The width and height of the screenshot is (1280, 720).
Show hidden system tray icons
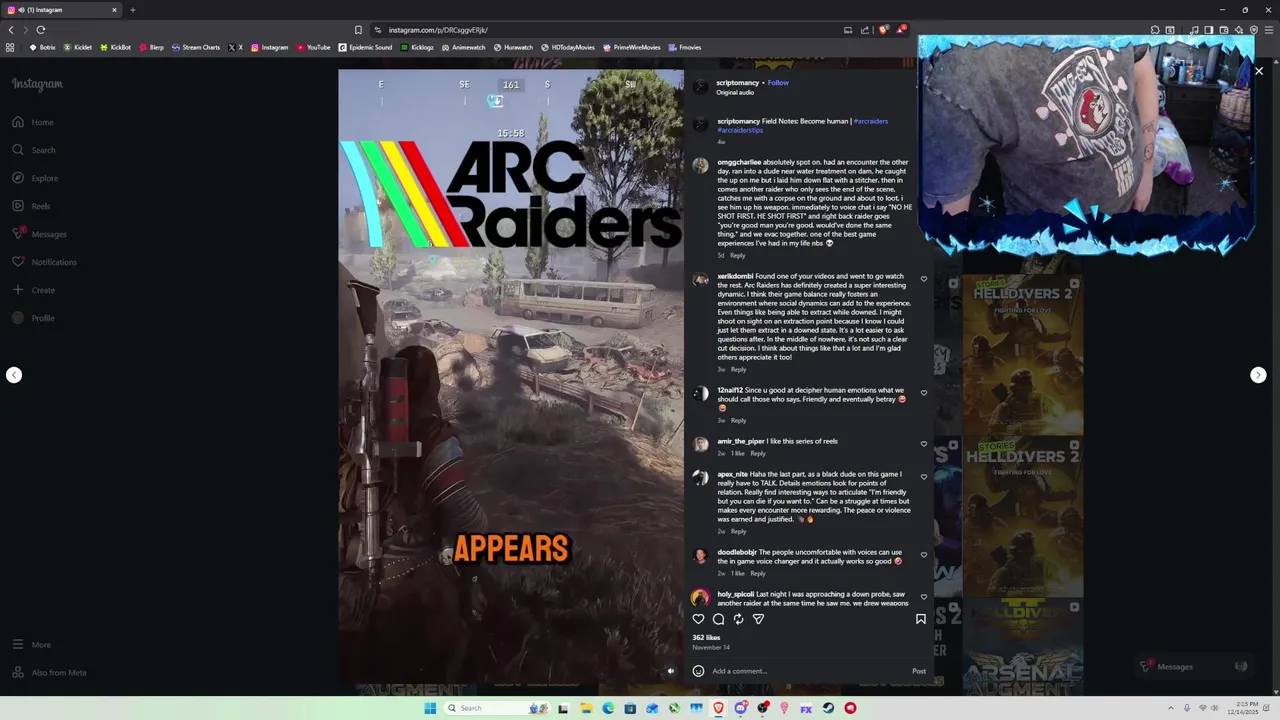tap(1171, 708)
